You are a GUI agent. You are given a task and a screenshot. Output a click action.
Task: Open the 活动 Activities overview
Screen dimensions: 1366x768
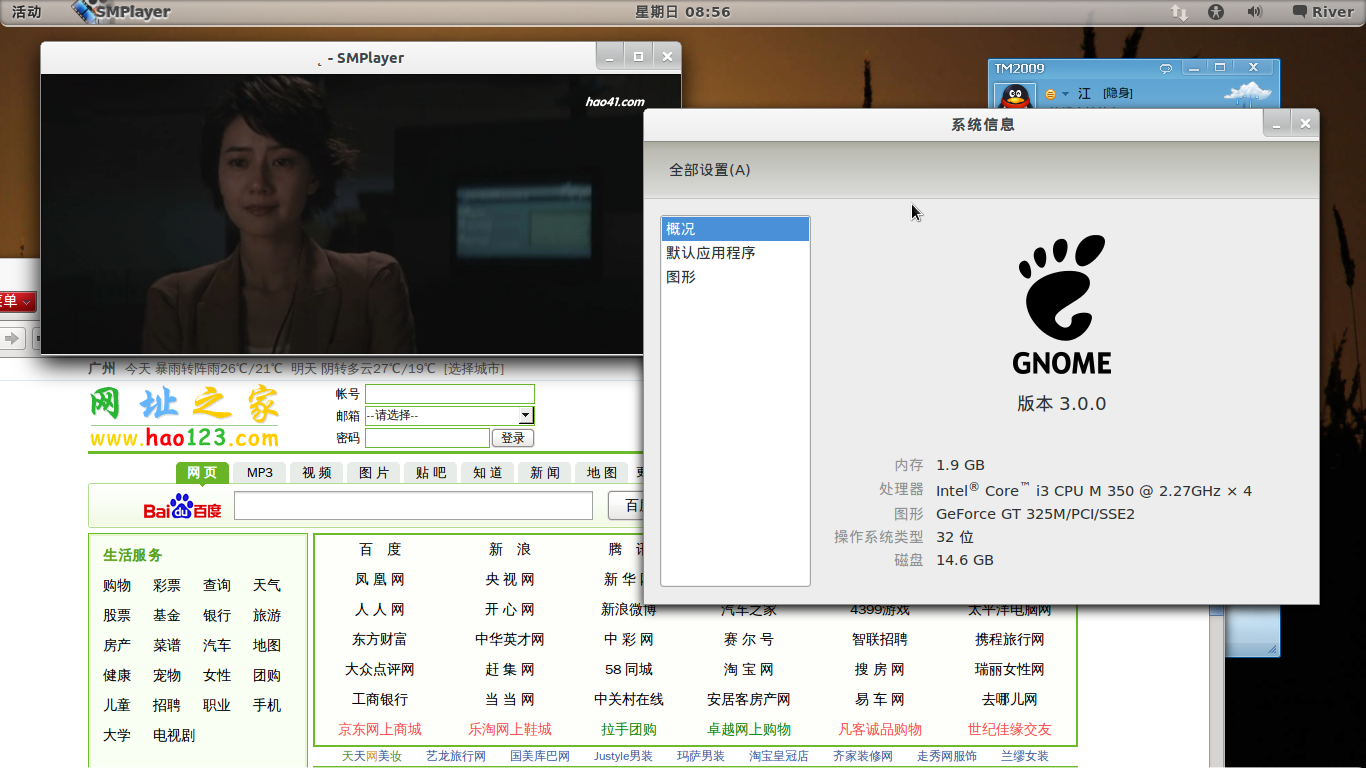[27, 12]
